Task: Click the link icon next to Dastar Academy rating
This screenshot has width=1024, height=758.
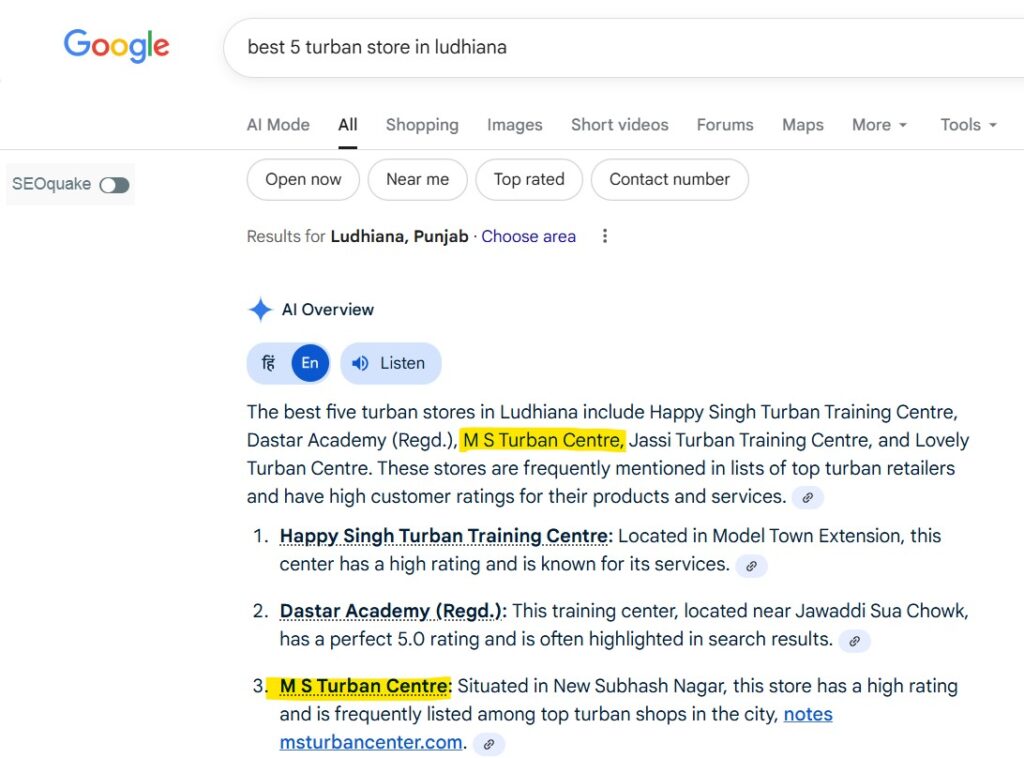Action: click(x=854, y=640)
